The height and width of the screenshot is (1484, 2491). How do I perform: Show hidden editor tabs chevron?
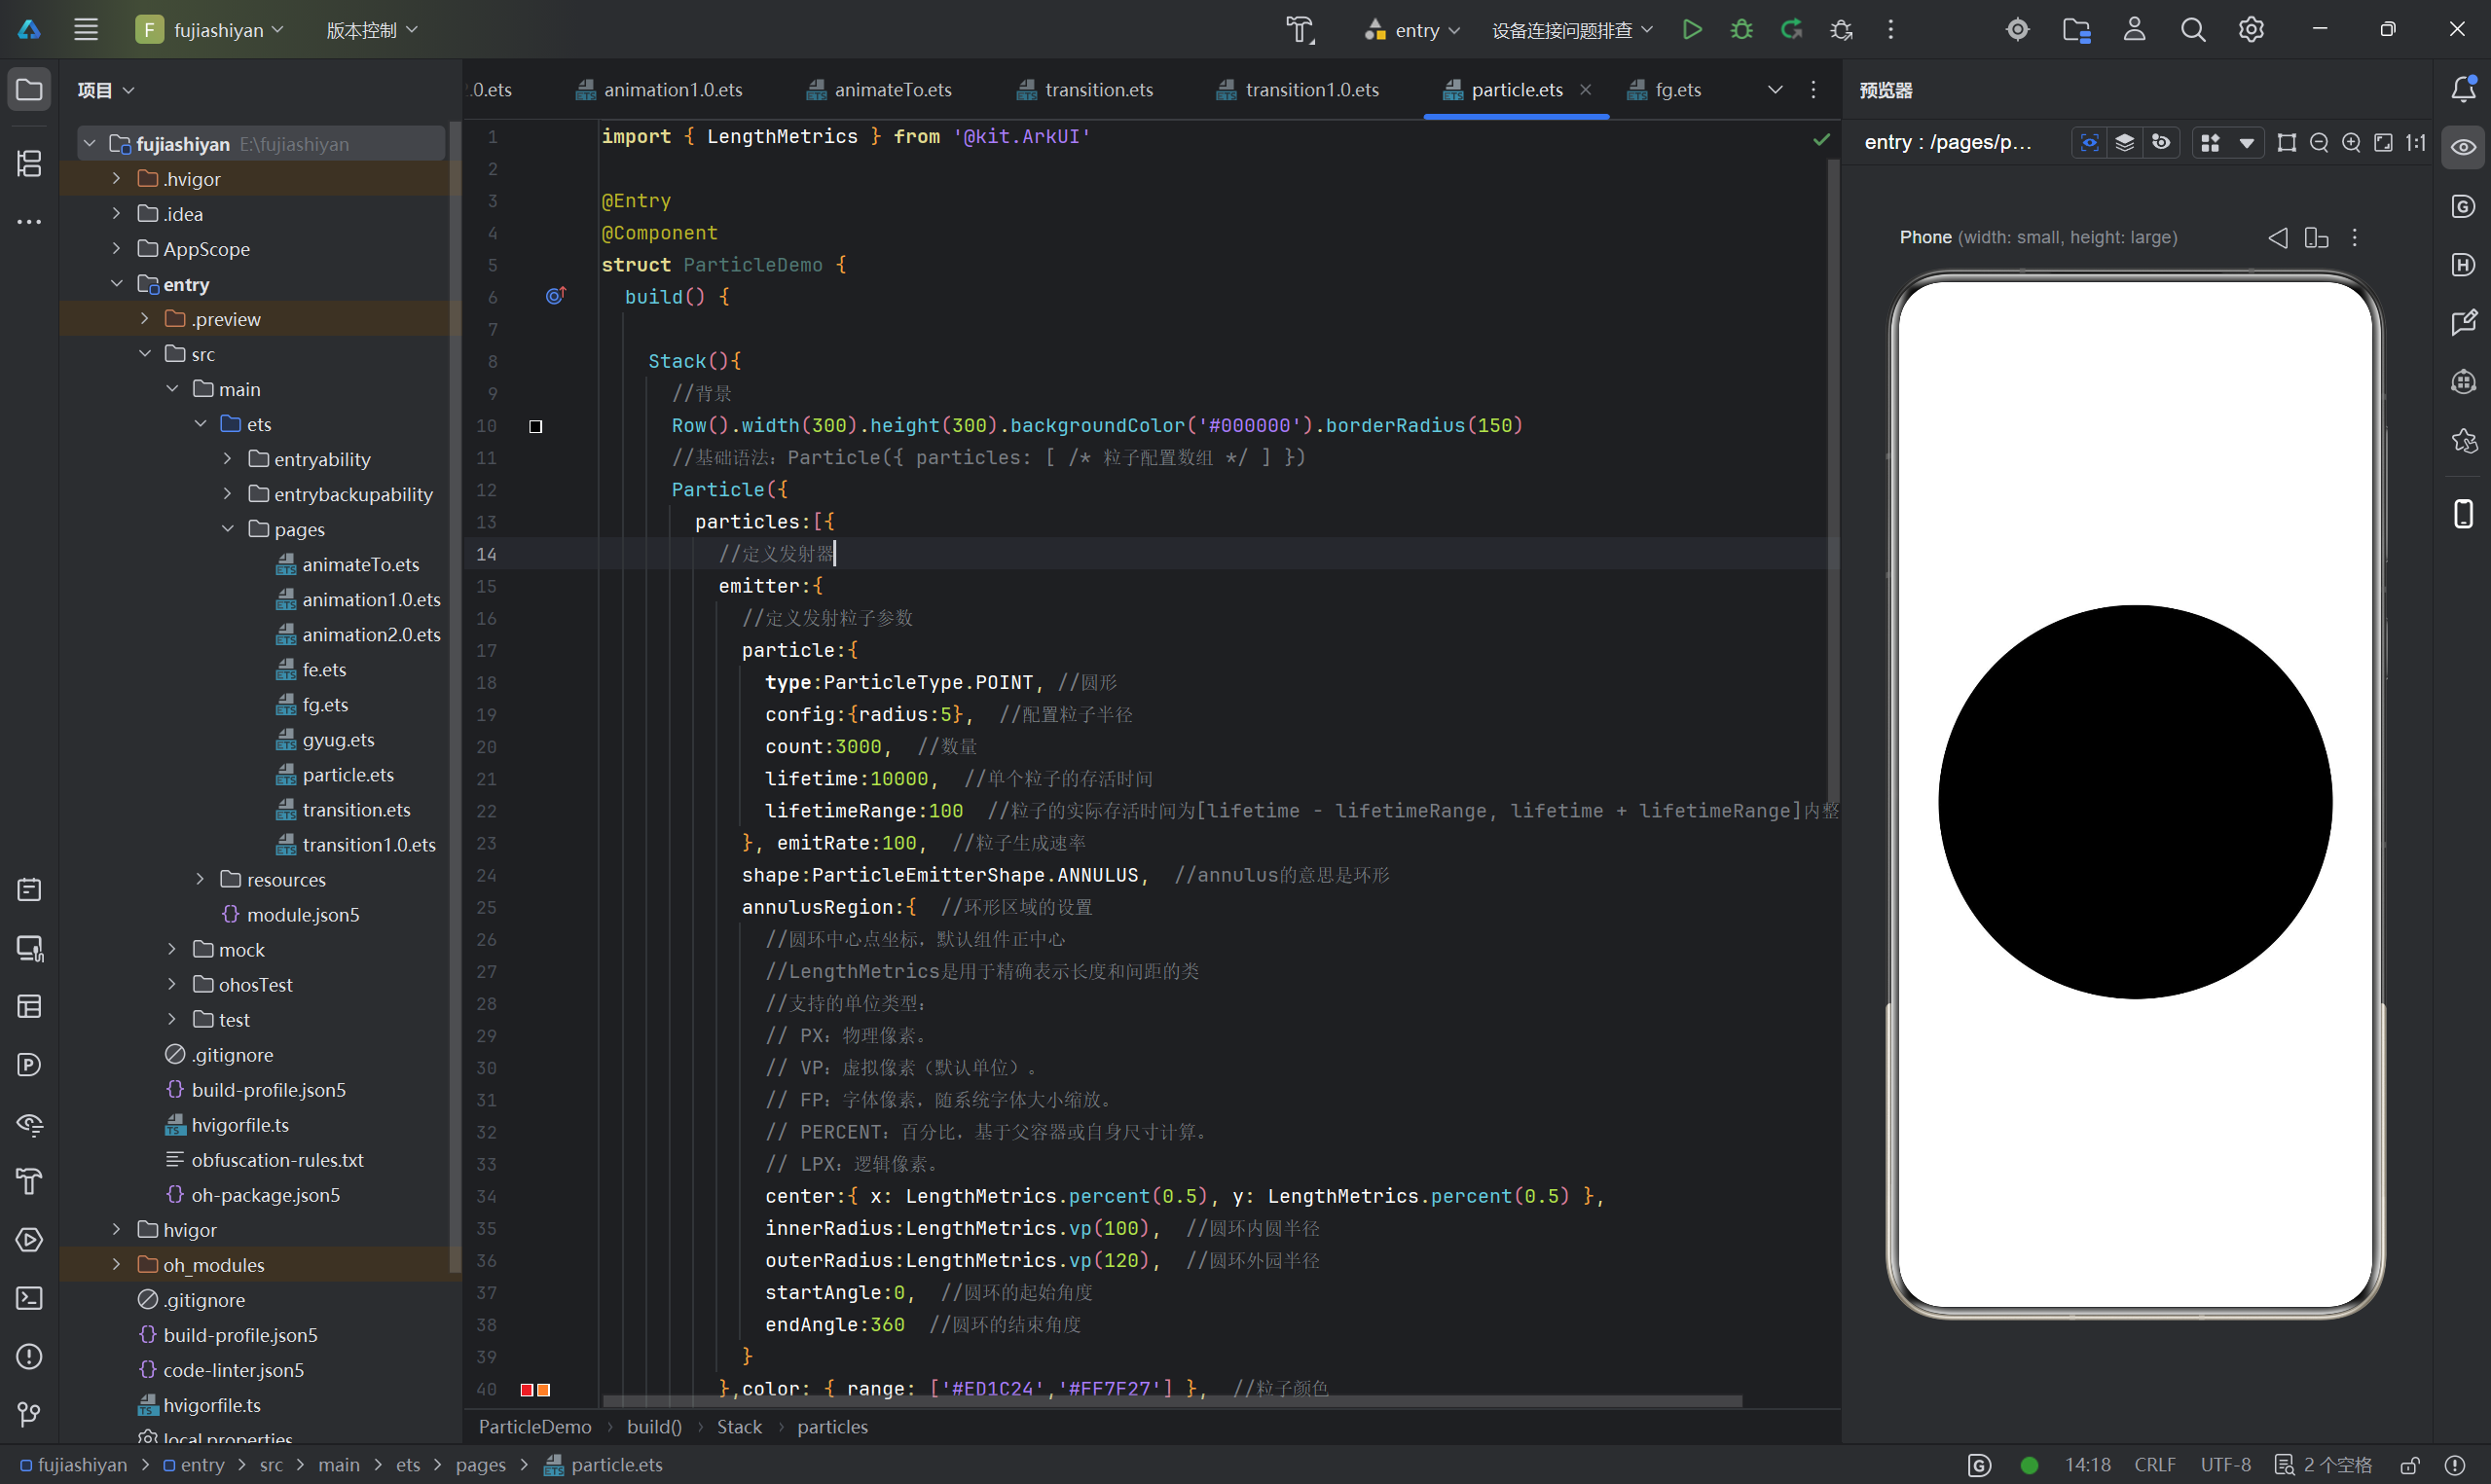click(1775, 90)
